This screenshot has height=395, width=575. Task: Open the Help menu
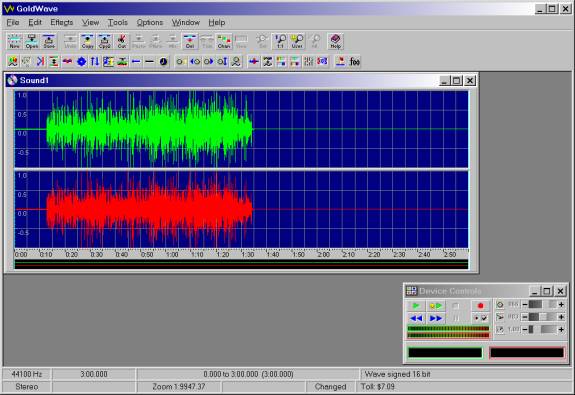[217, 23]
